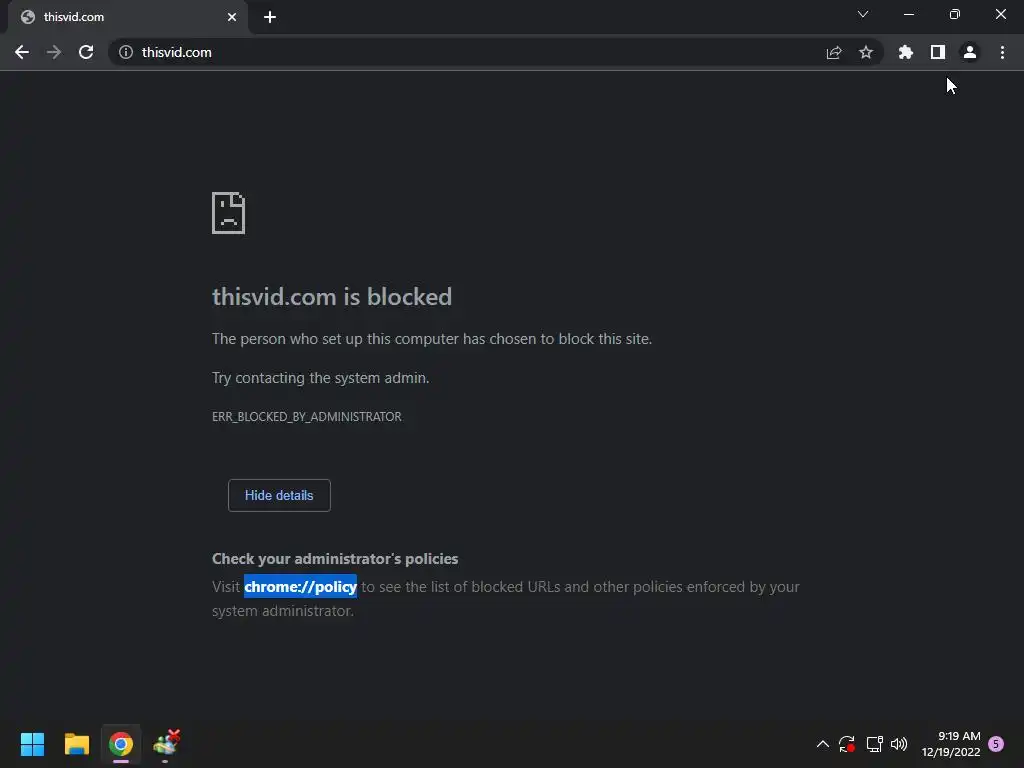This screenshot has height=768, width=1024.
Task: Click the sync tray icon with red dot
Action: pyautogui.click(x=847, y=744)
